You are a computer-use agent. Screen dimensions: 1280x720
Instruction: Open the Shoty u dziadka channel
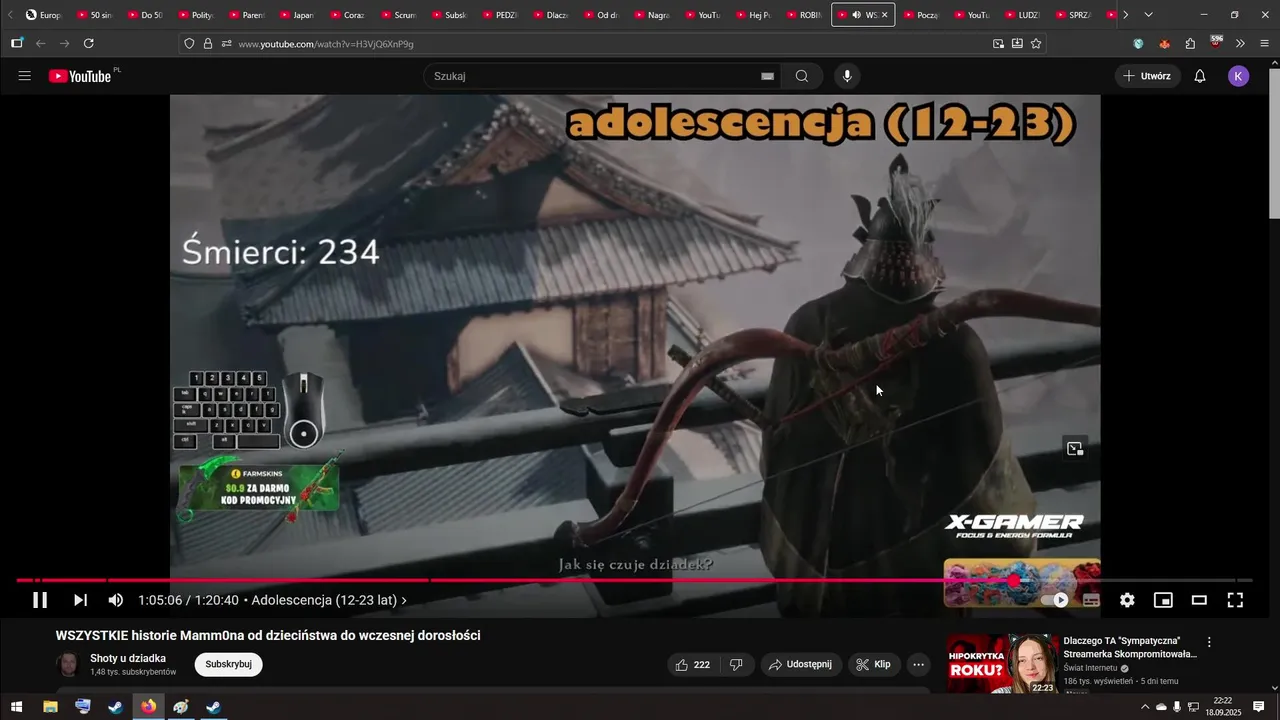pos(128,658)
